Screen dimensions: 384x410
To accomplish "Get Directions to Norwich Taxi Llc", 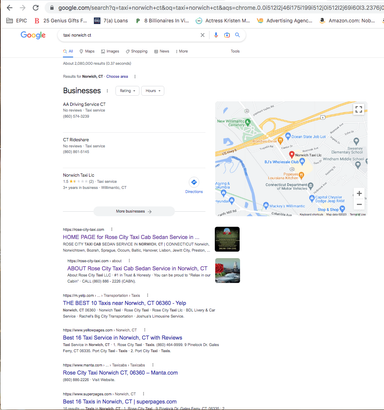I will point(194,185).
